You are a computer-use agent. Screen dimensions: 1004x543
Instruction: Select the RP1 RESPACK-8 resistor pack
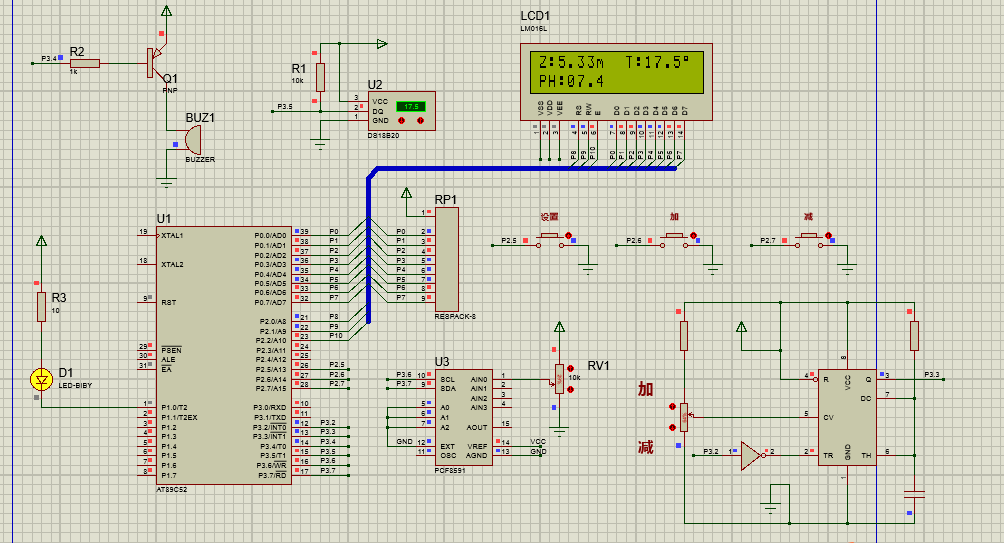tap(446, 259)
